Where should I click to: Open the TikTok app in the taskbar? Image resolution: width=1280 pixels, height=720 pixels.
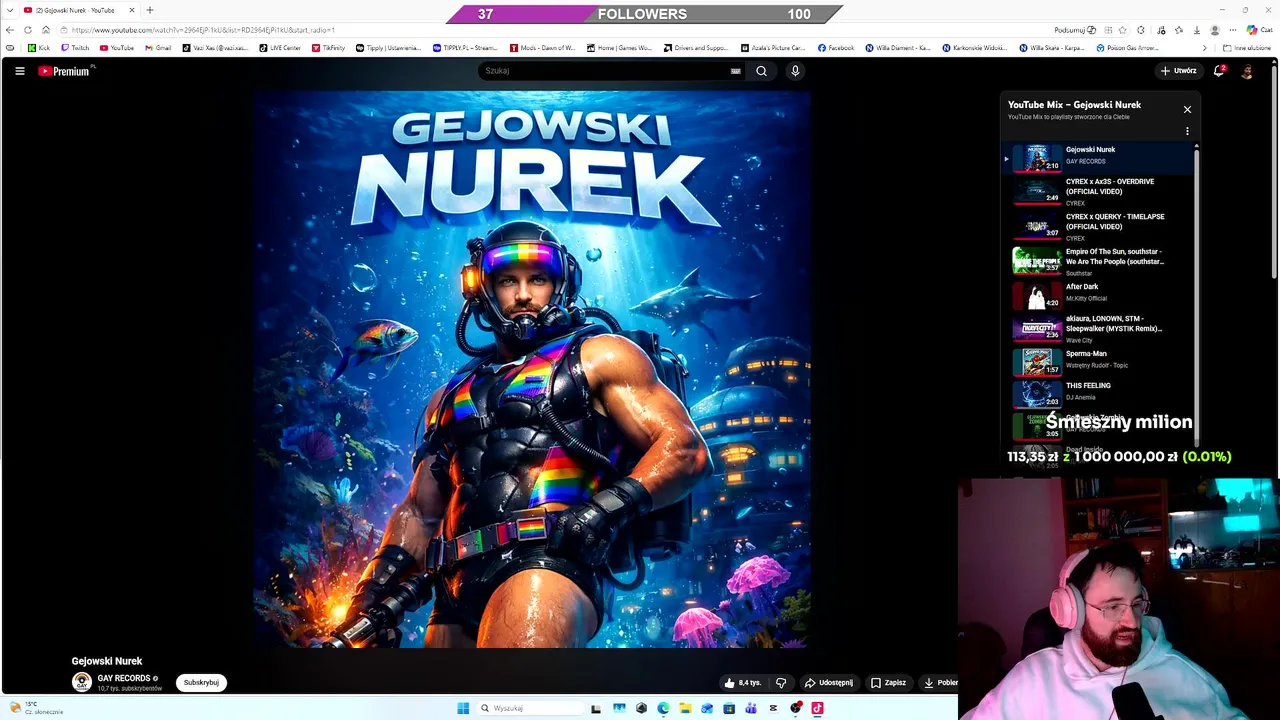pos(817,708)
